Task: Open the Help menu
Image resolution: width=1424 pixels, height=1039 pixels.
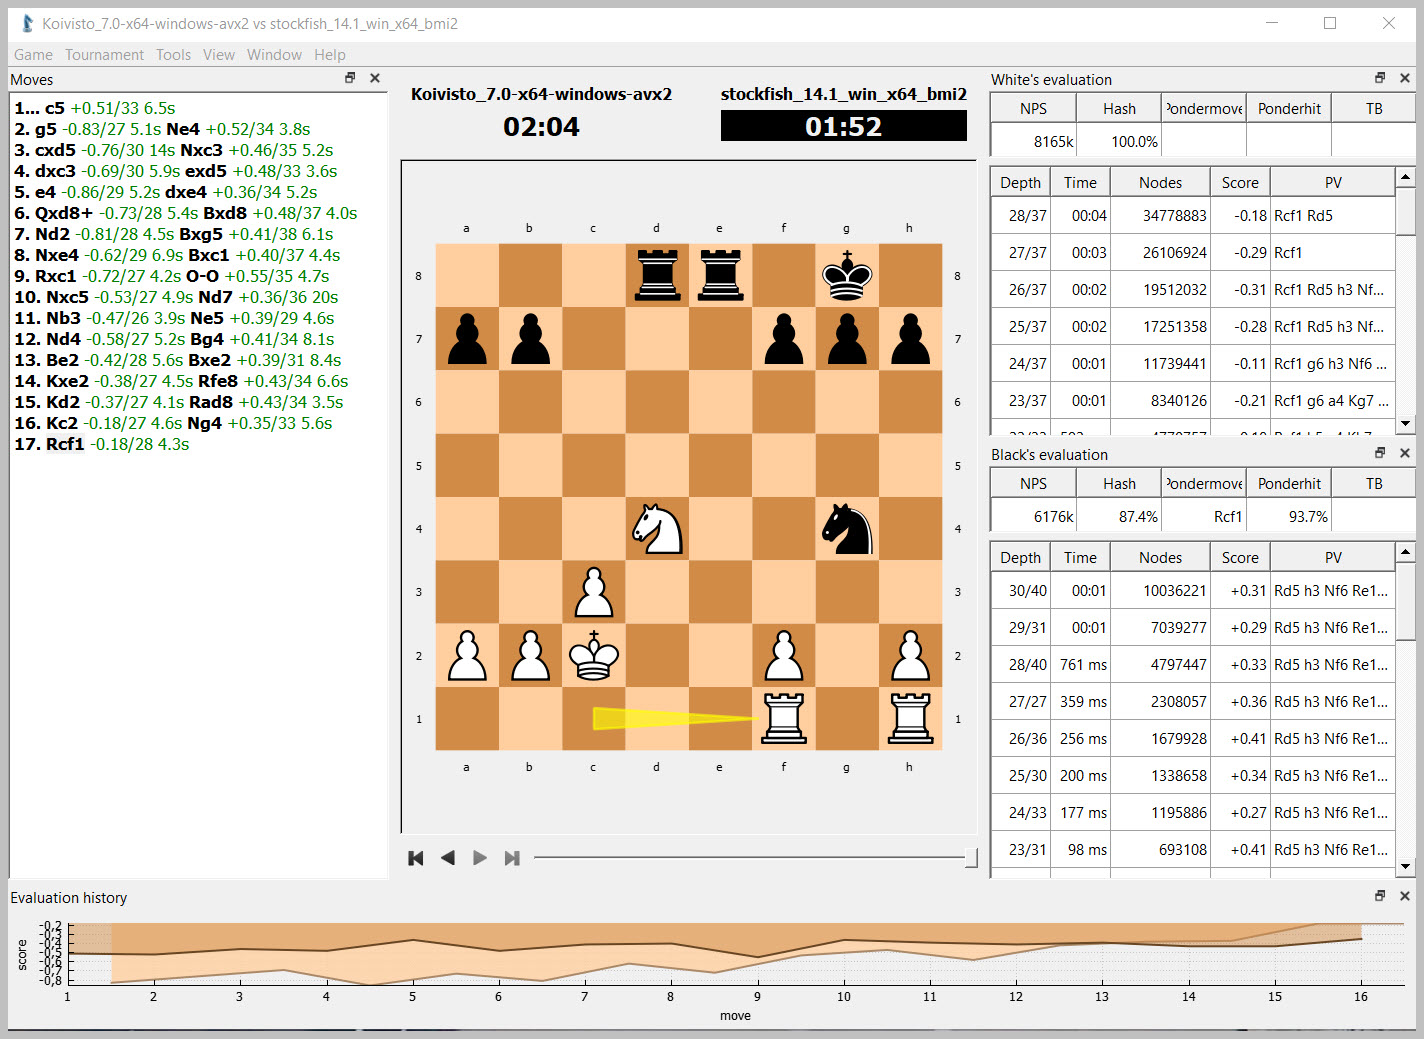Action: point(329,55)
